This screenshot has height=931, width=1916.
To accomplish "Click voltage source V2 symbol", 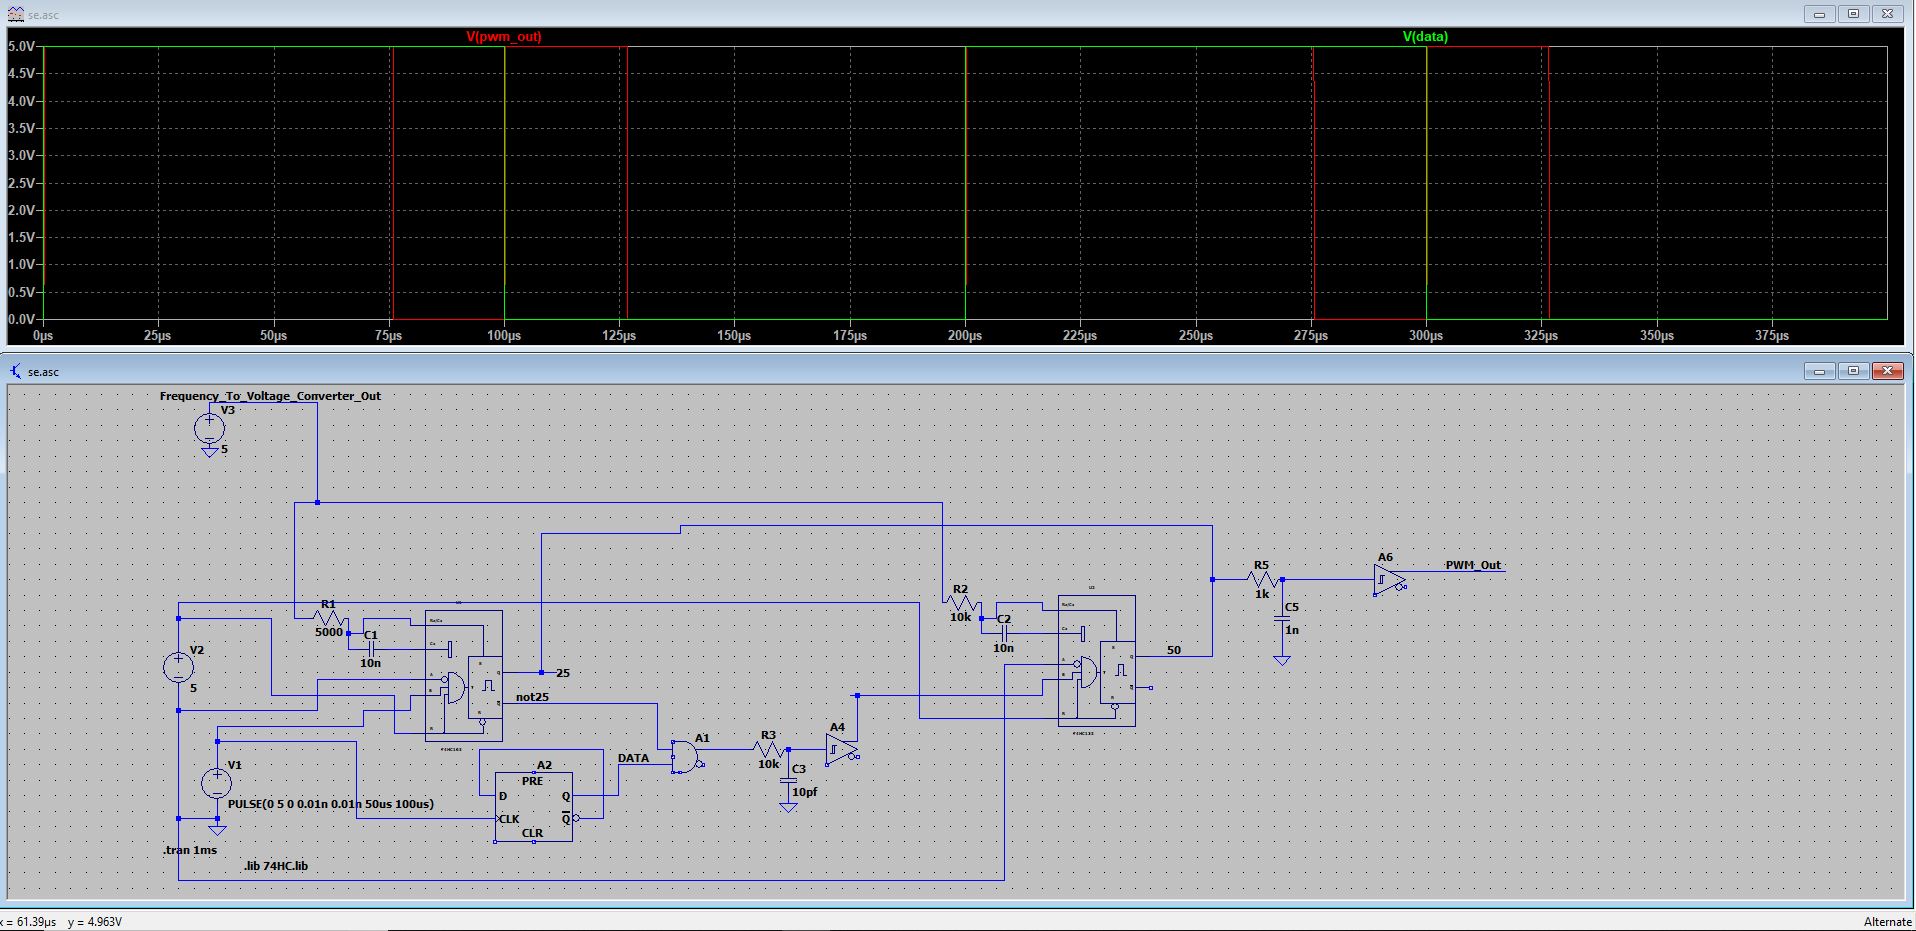I will [179, 667].
